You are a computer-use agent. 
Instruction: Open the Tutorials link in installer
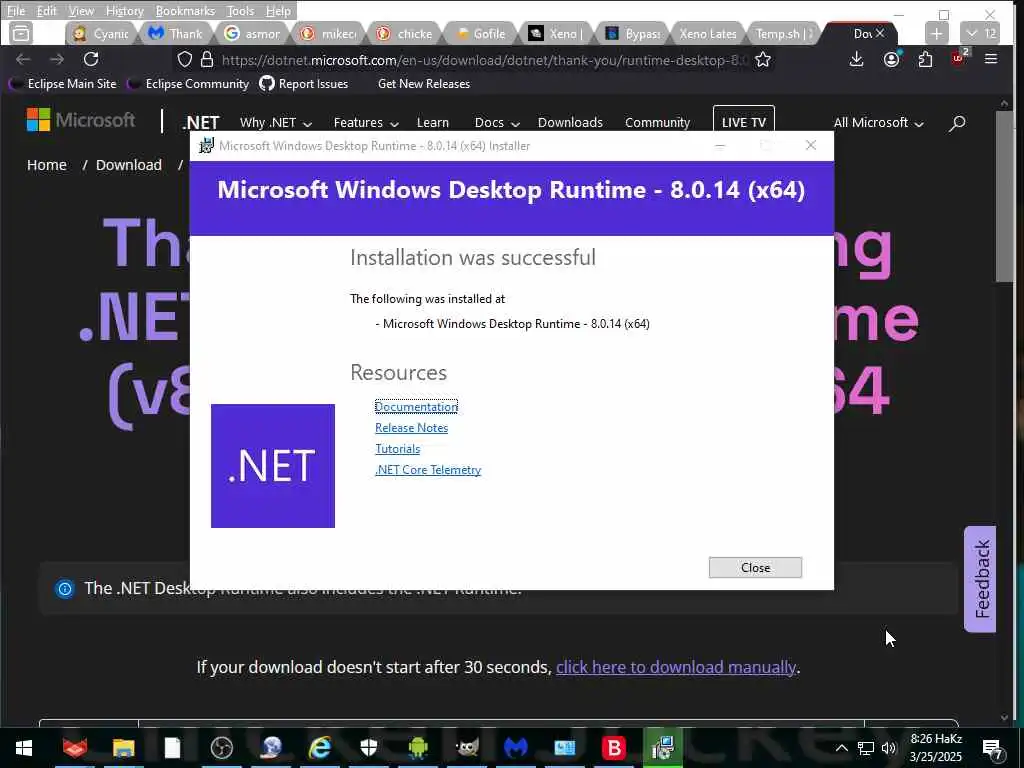(x=397, y=449)
